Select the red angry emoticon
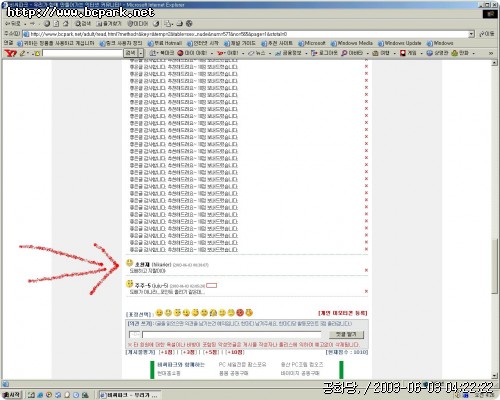This screenshot has height=400, width=500. click(x=240, y=313)
